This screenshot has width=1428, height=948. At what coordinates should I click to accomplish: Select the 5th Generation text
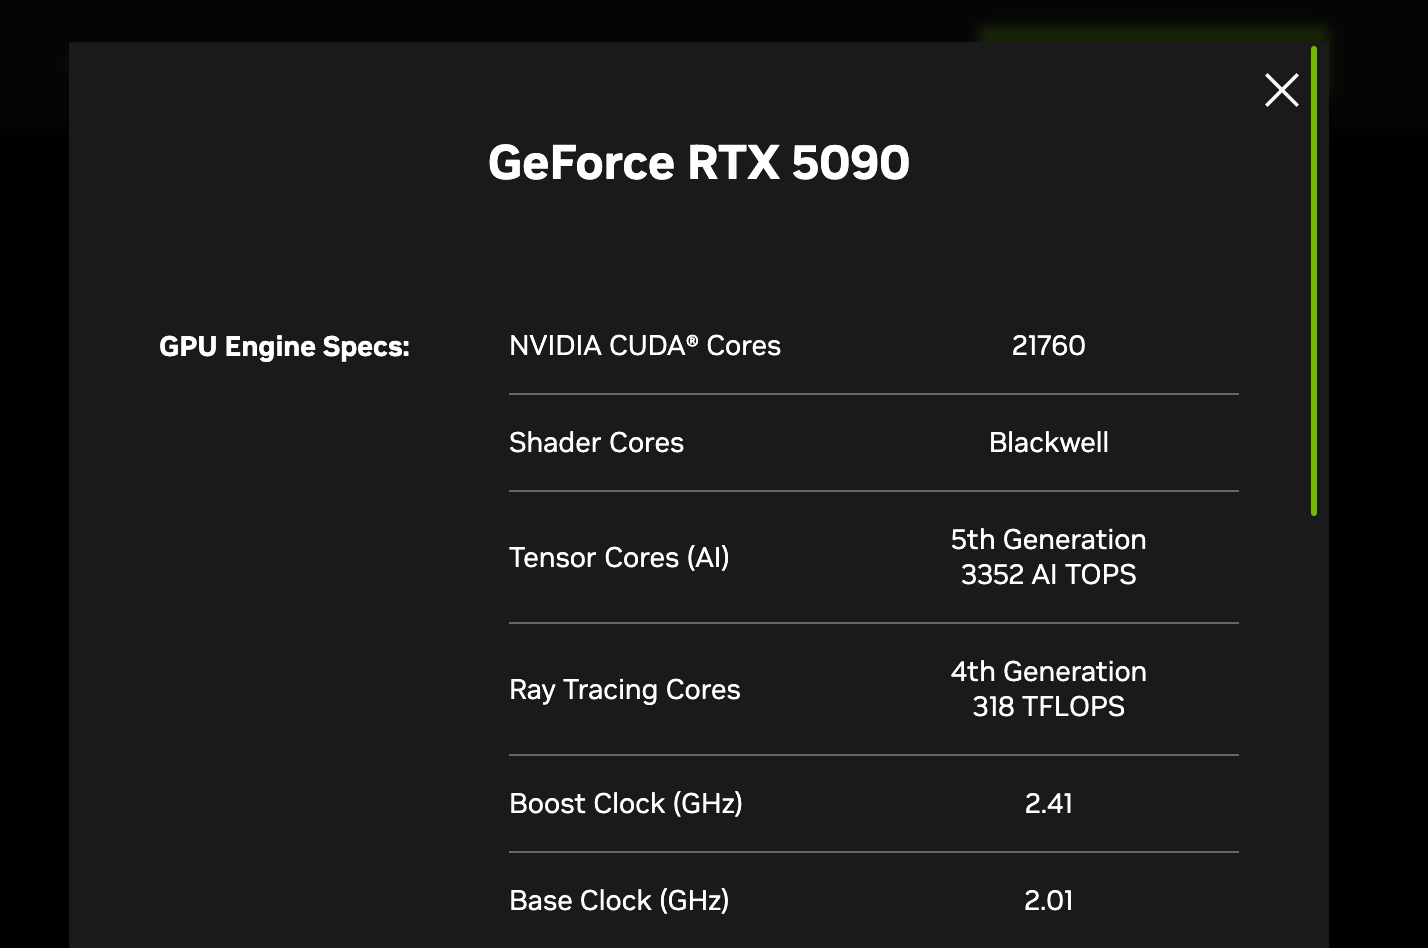[x=1048, y=540]
